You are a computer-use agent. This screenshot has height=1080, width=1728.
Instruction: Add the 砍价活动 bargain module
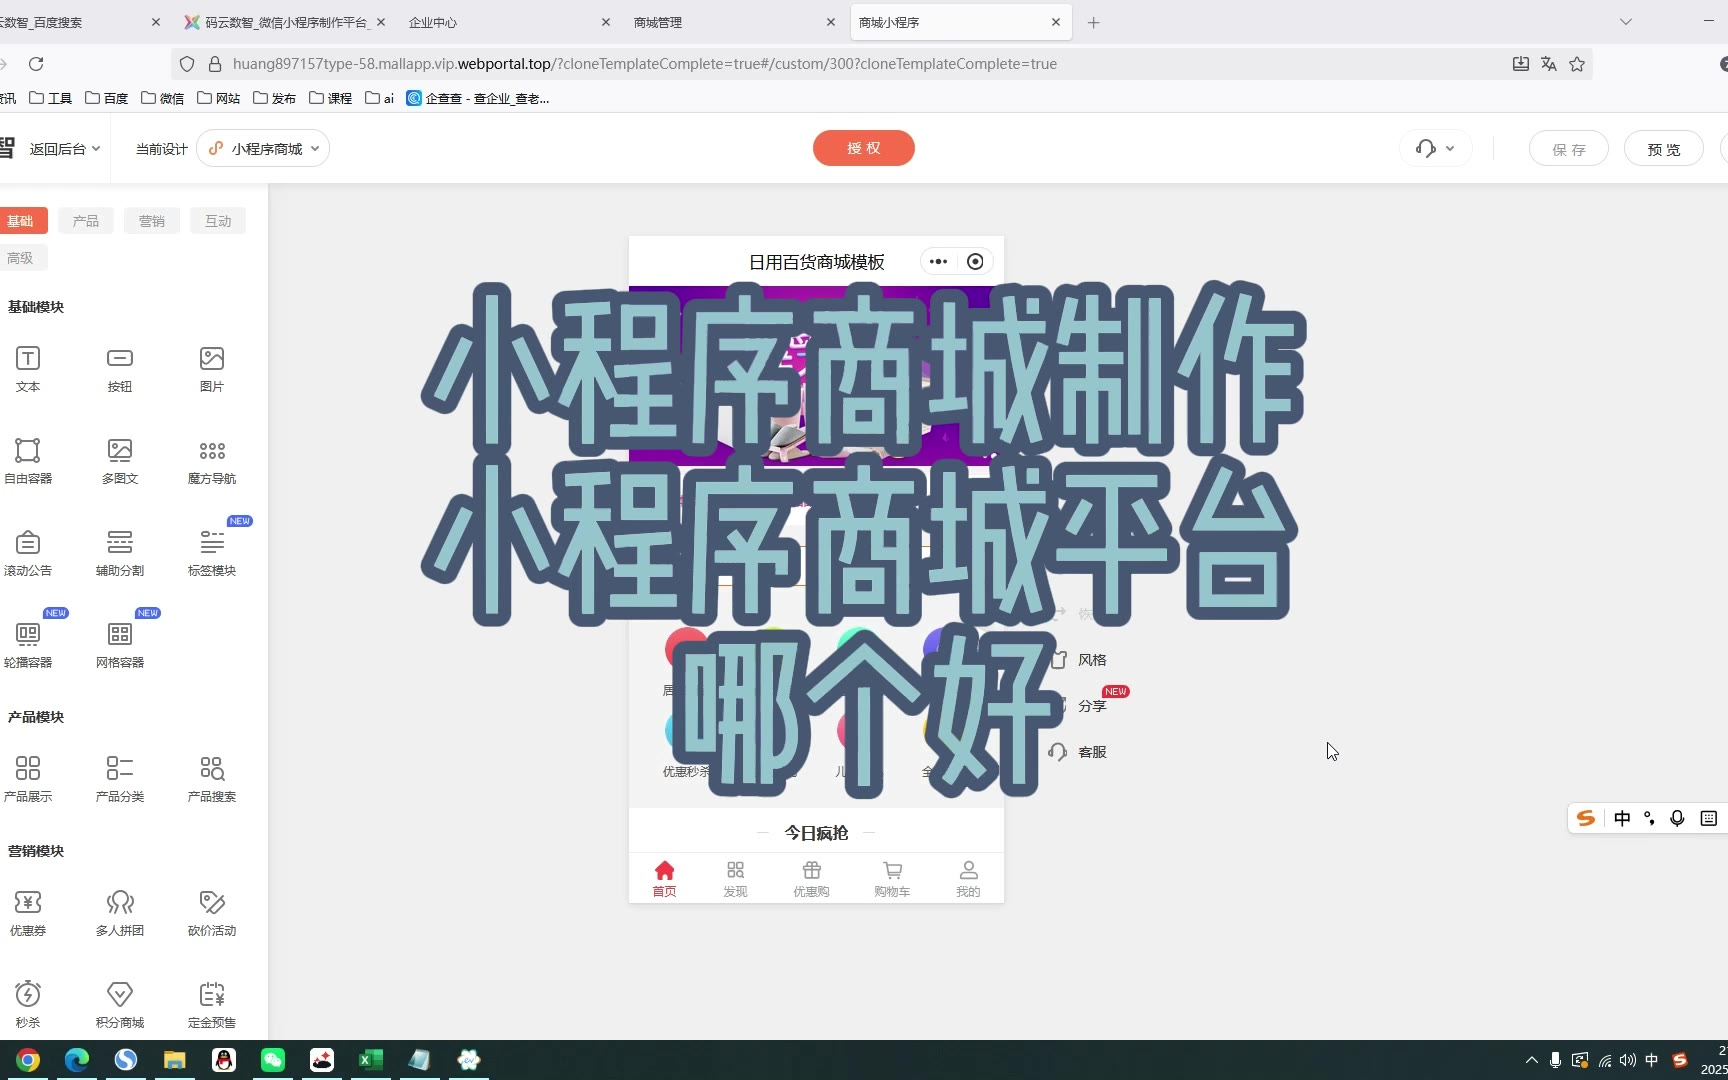(212, 913)
